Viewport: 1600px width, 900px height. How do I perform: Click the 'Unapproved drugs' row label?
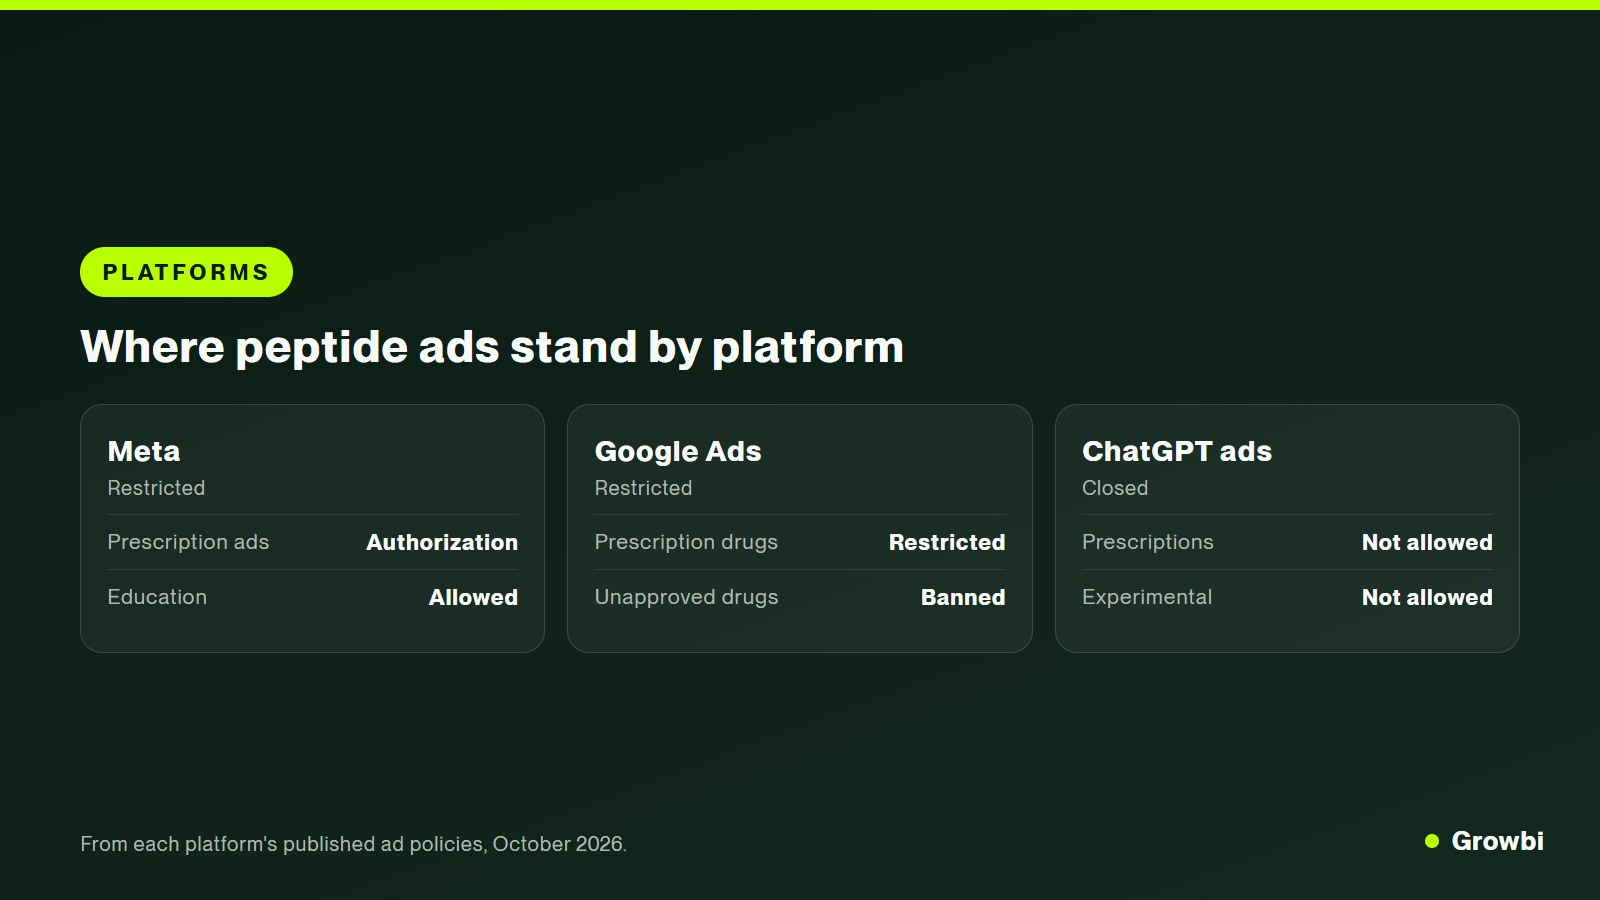[686, 597]
